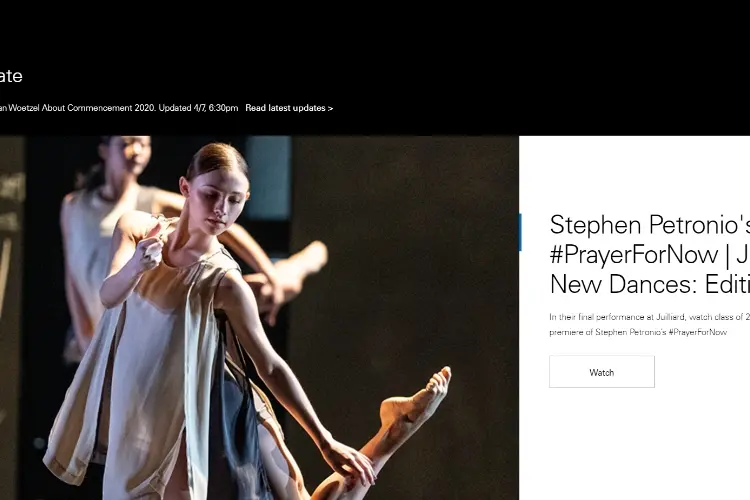Click the arrow after Read latest updates
This screenshot has width=750, height=500.
tap(330, 108)
